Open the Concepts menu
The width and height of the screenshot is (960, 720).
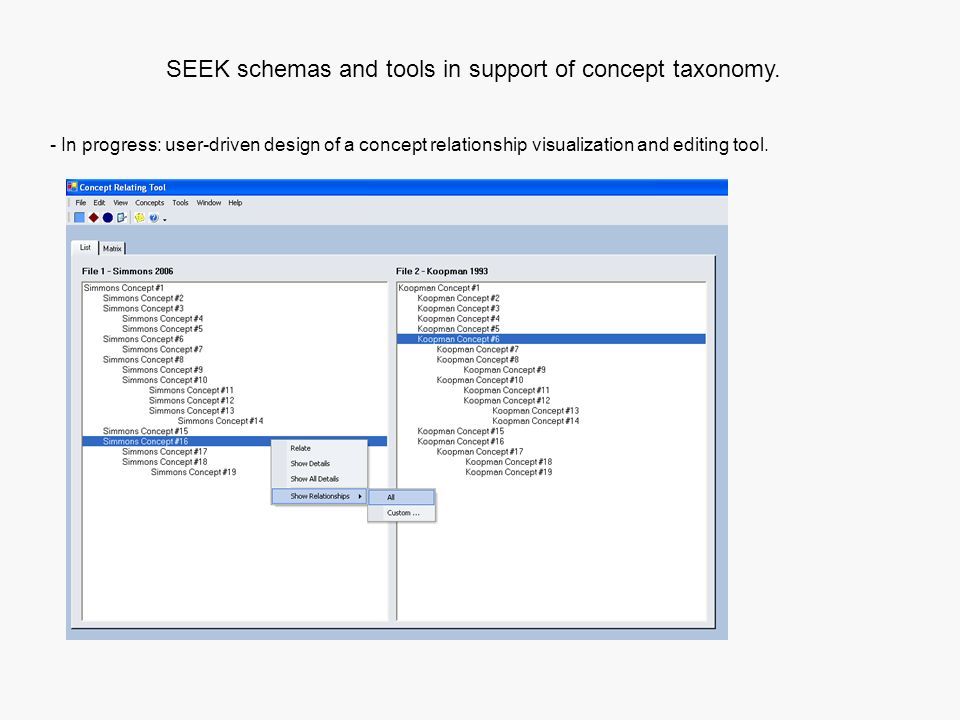coord(149,203)
